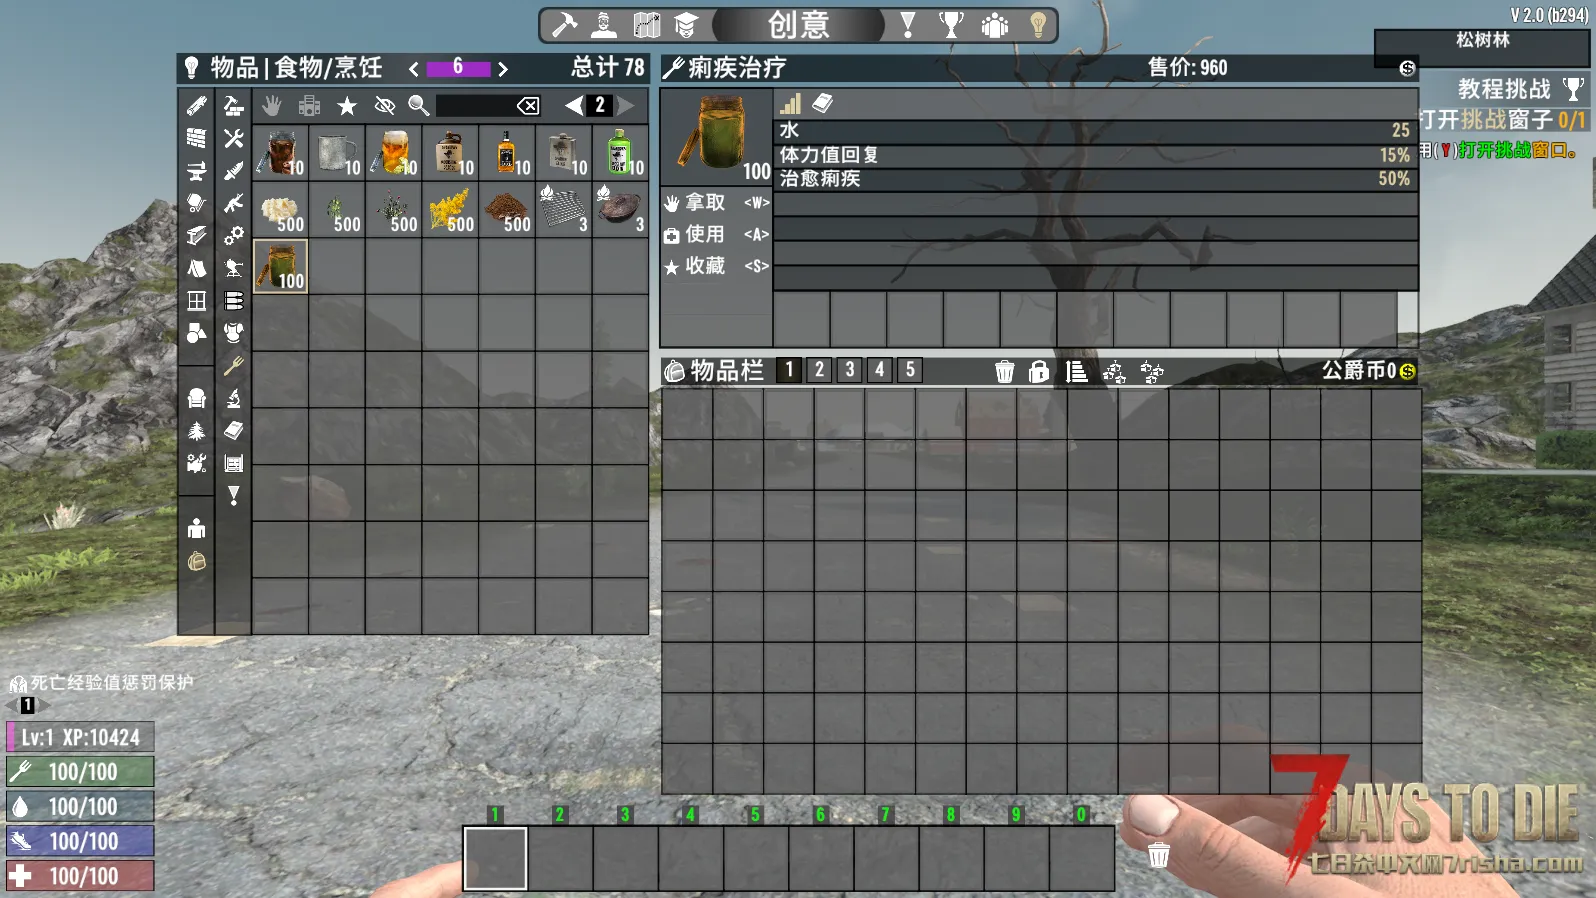Pick the yellow goldenrod flower item
The height and width of the screenshot is (898, 1596).
tap(450, 209)
